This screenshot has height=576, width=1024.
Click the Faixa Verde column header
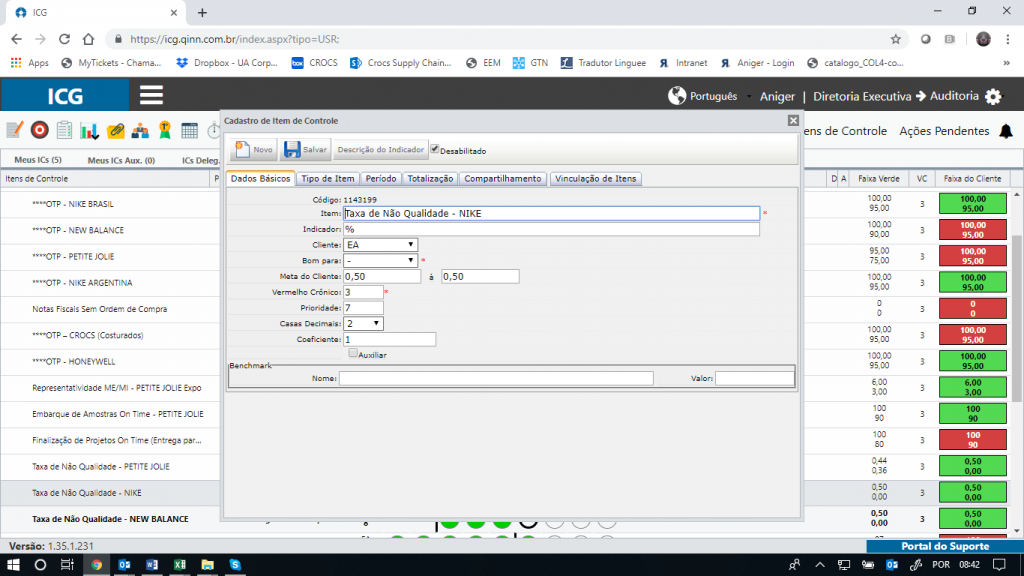tap(878, 178)
